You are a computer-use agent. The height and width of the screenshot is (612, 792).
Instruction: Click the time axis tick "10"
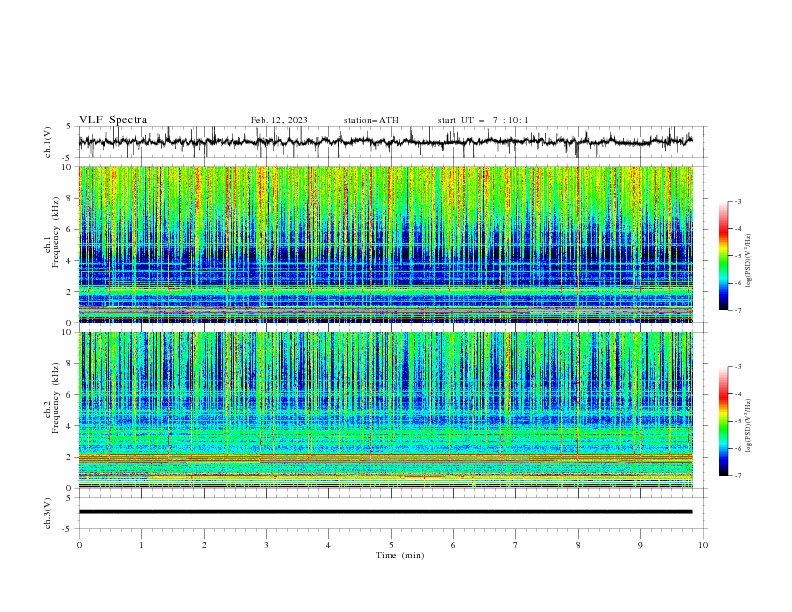coord(703,545)
